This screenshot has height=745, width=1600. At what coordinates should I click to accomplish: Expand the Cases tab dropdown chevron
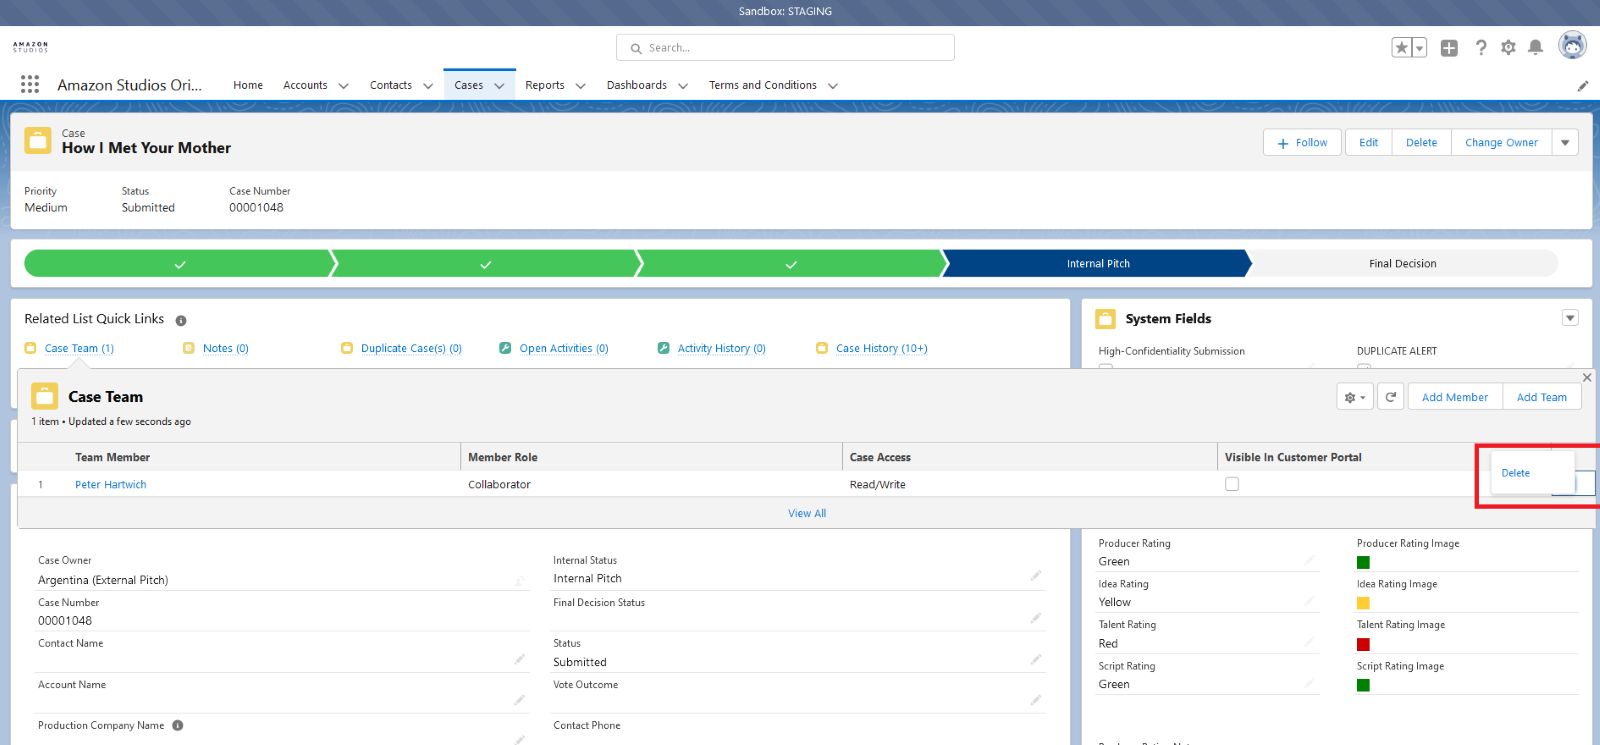point(499,86)
